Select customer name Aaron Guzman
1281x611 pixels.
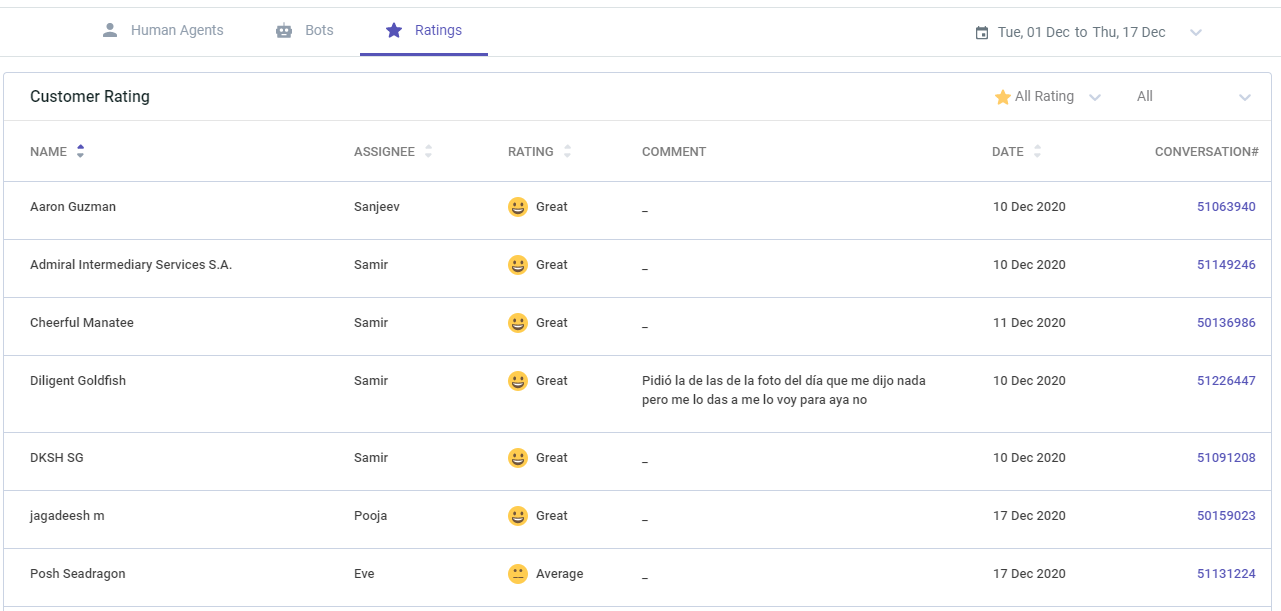tap(73, 207)
